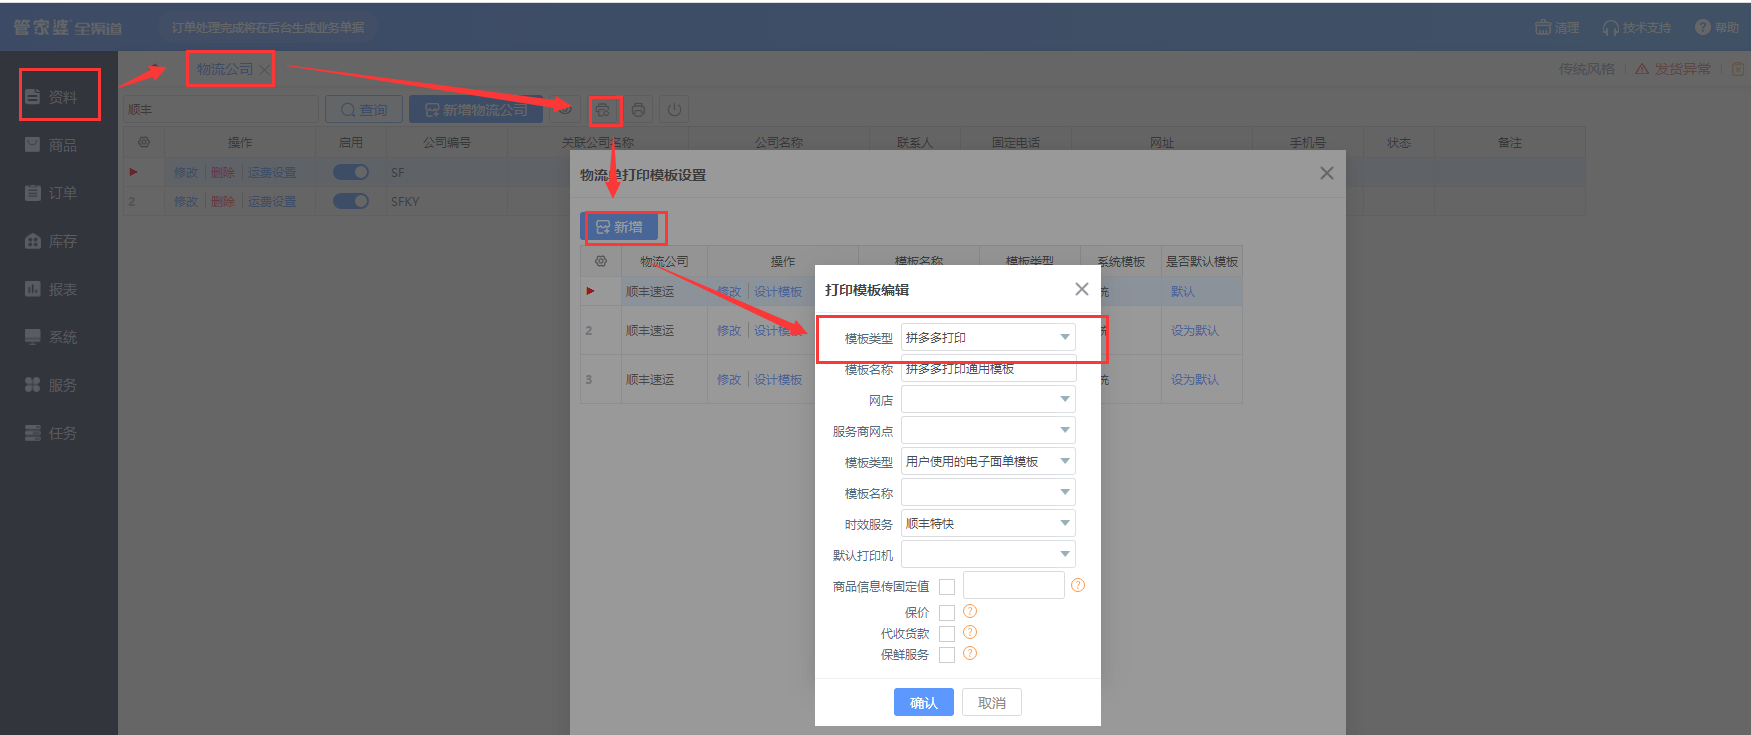Open the 订单 section in the sidebar
The height and width of the screenshot is (735, 1751).
click(52, 193)
